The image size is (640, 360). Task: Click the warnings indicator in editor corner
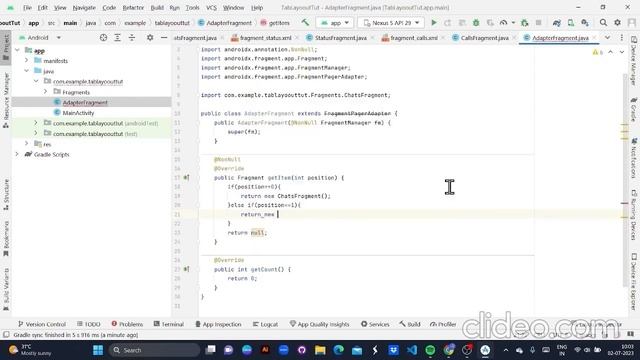pyautogui.click(x=598, y=52)
